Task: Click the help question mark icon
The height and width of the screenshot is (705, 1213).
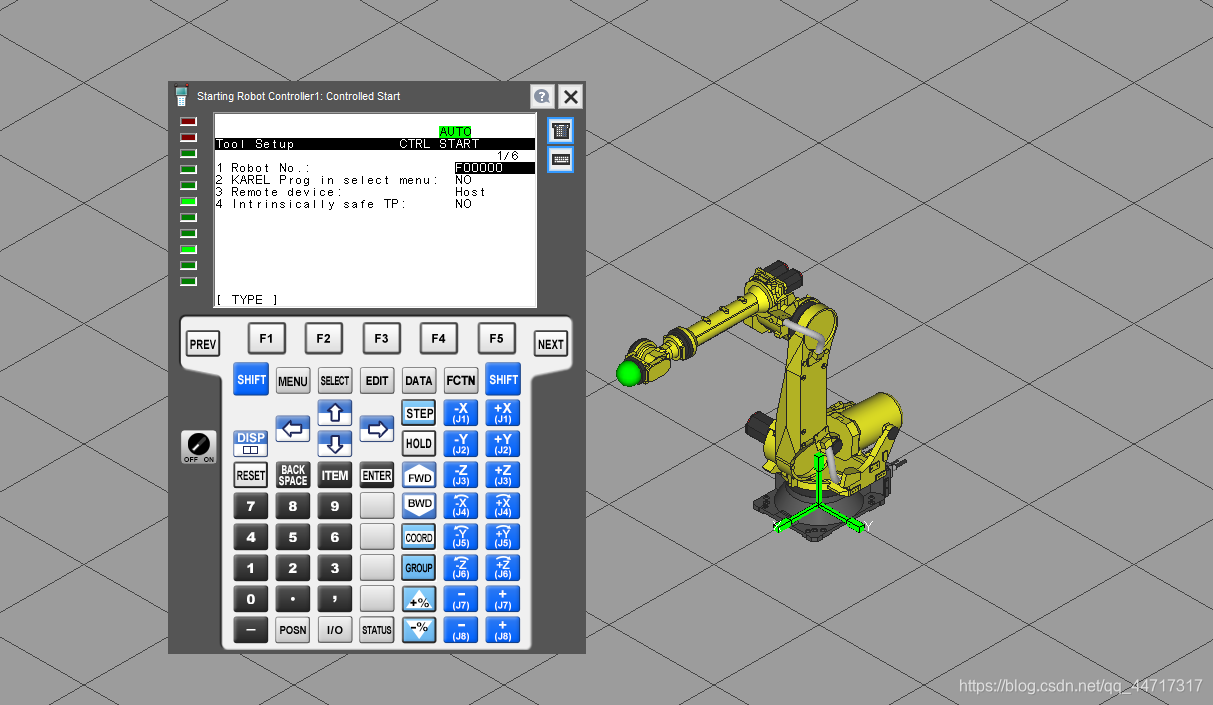Action: pos(542,97)
